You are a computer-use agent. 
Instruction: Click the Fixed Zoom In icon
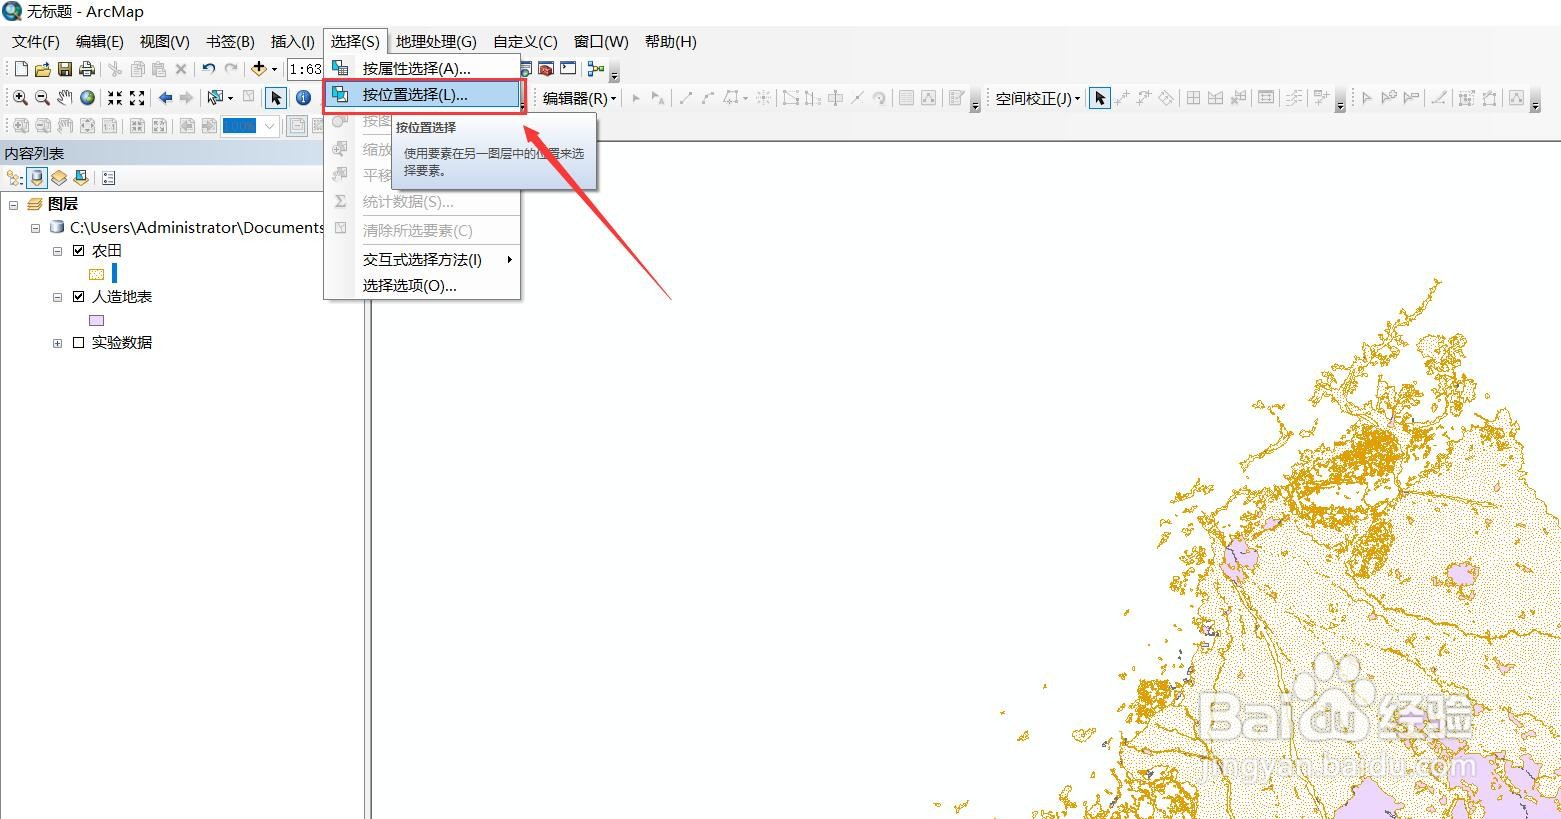coord(115,98)
